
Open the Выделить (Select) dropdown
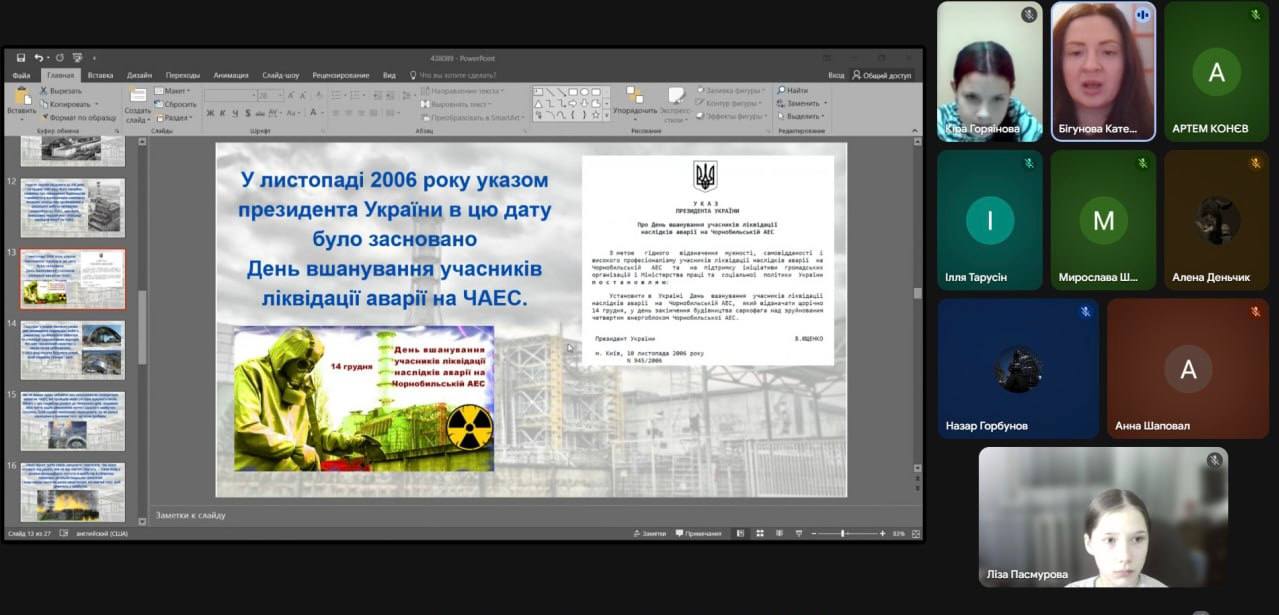pos(802,116)
